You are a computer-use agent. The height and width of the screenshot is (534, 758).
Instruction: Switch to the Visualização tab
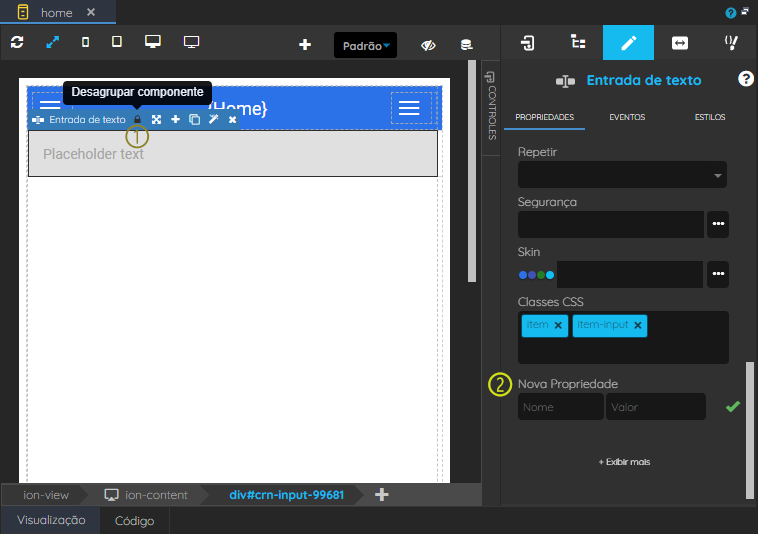pos(51,520)
